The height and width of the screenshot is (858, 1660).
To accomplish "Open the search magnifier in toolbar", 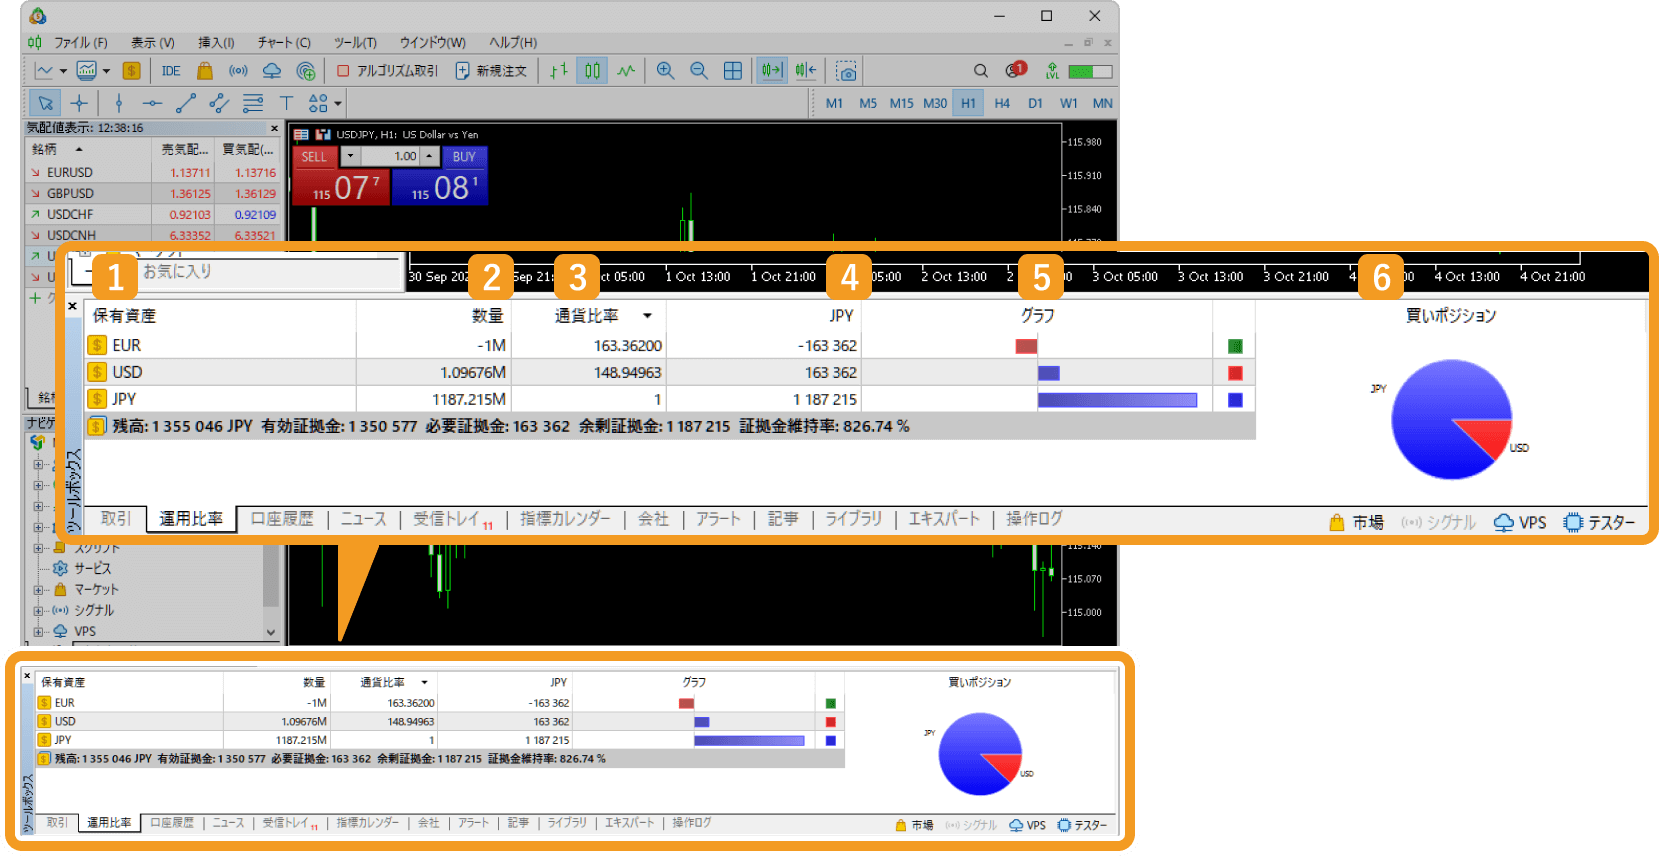I will [x=981, y=71].
